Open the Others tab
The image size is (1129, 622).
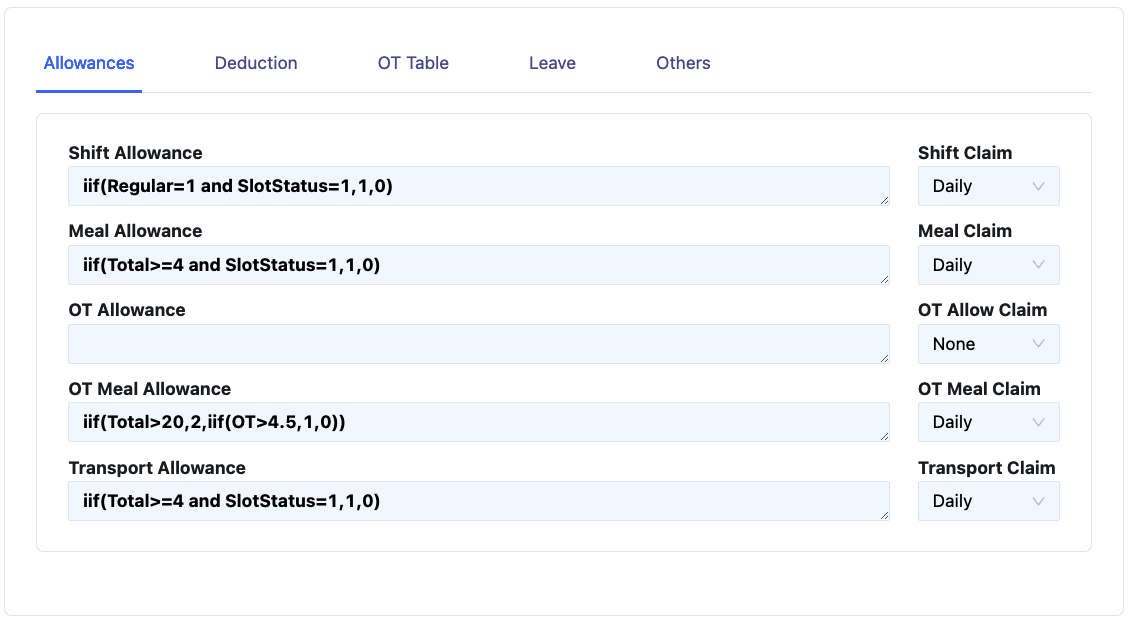pos(683,63)
